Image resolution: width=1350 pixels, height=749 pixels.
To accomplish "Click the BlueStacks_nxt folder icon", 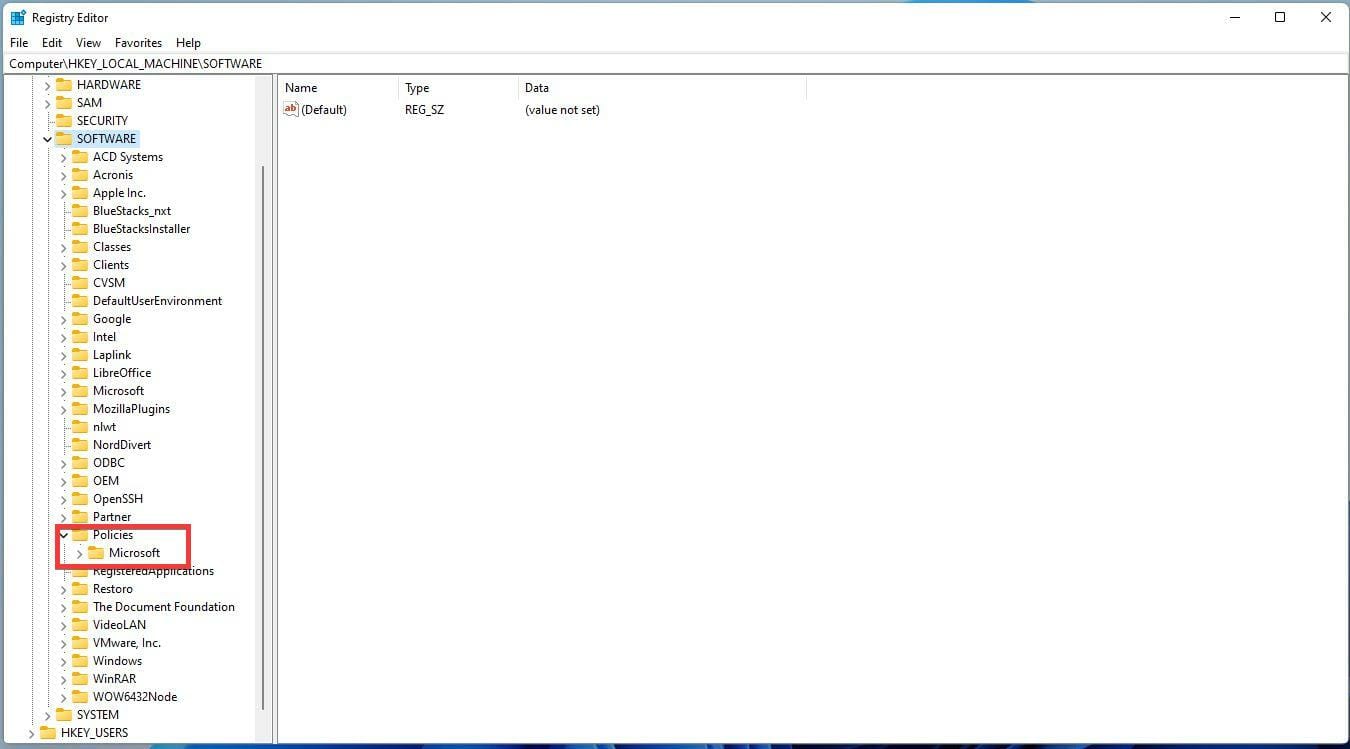I will [x=80, y=211].
